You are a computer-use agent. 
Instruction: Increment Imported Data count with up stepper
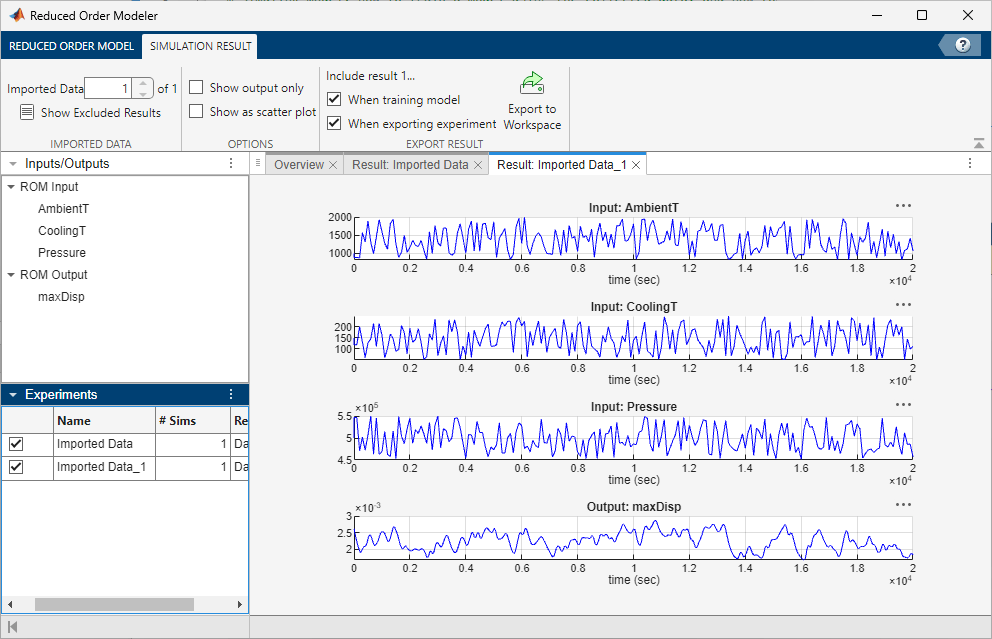(x=142, y=82)
